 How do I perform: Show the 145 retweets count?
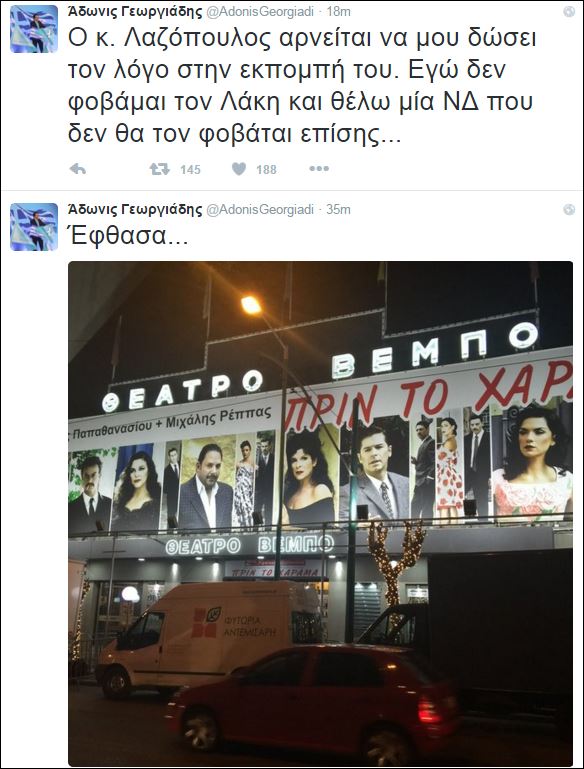click(190, 170)
